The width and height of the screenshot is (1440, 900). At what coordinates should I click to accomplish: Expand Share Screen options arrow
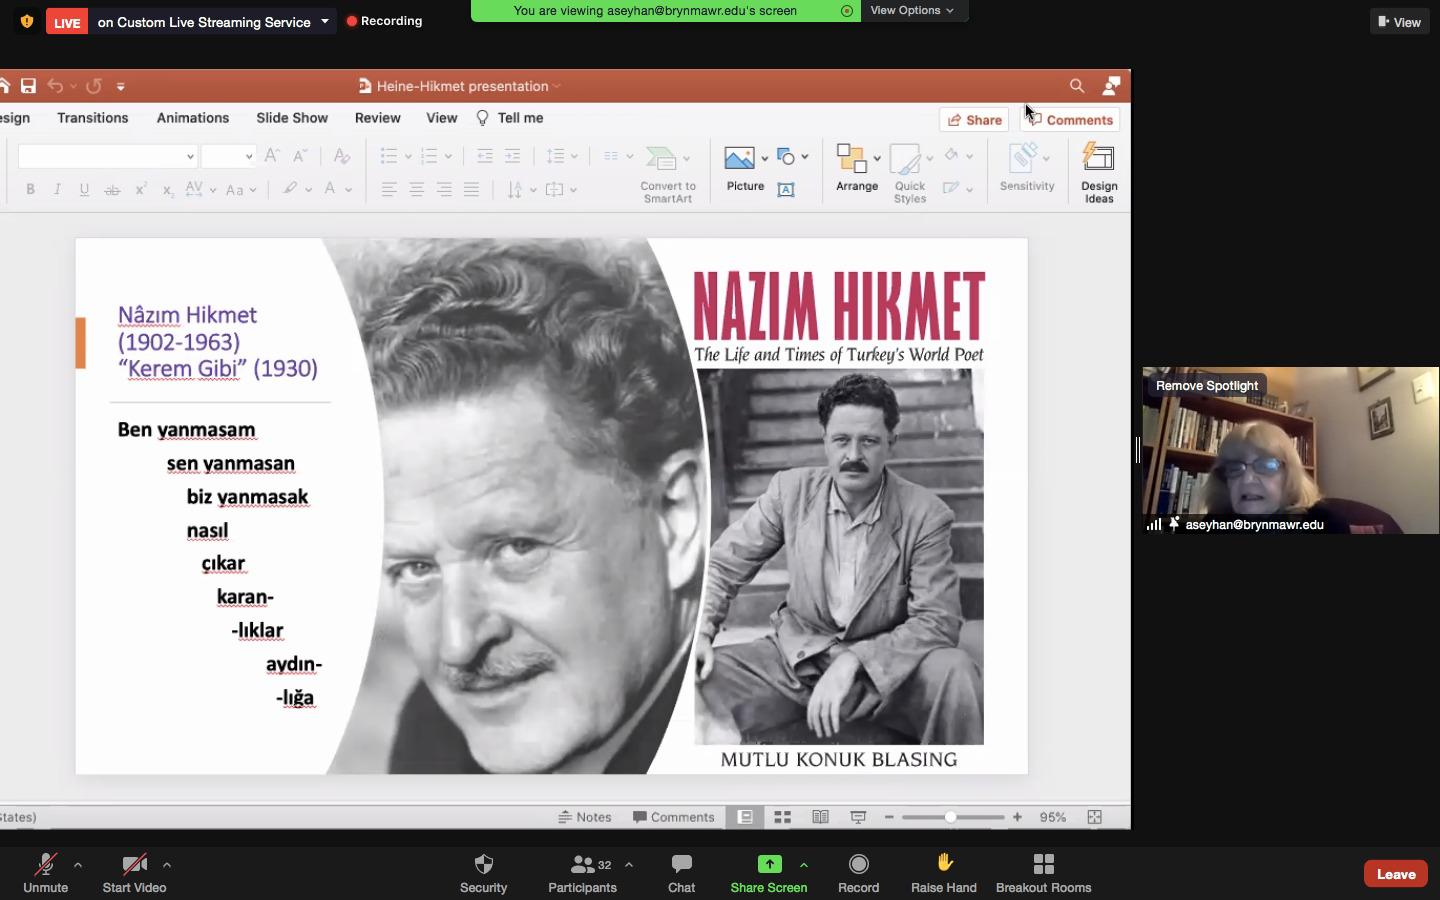[x=804, y=865]
